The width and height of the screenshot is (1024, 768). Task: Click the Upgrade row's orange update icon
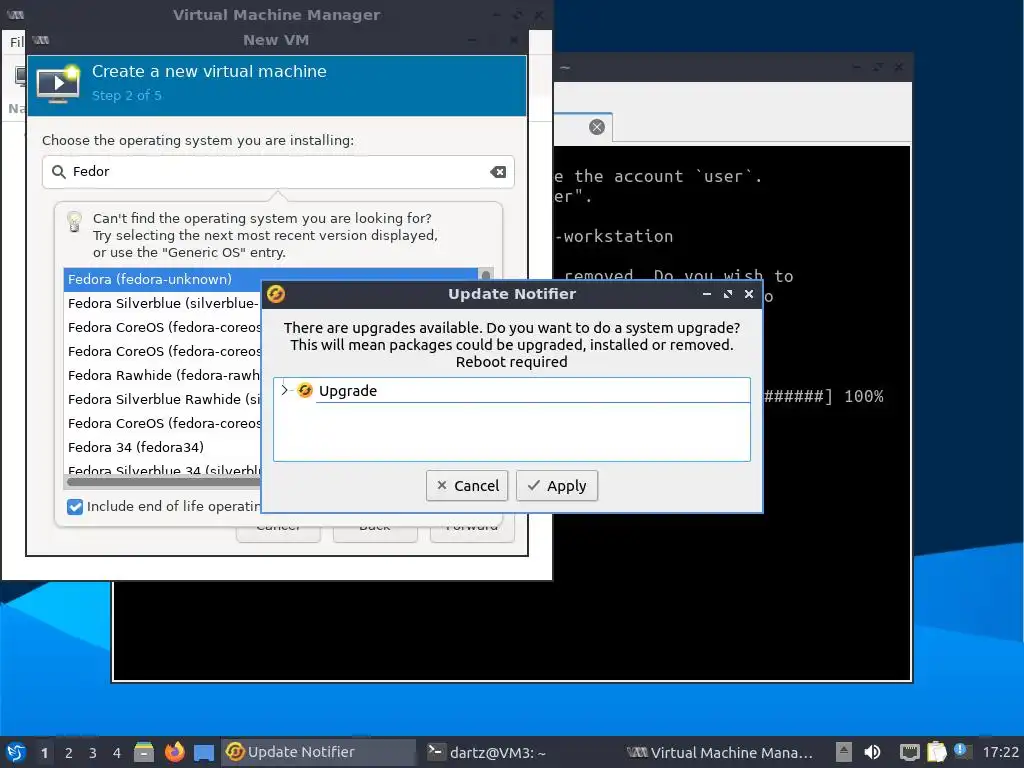304,391
